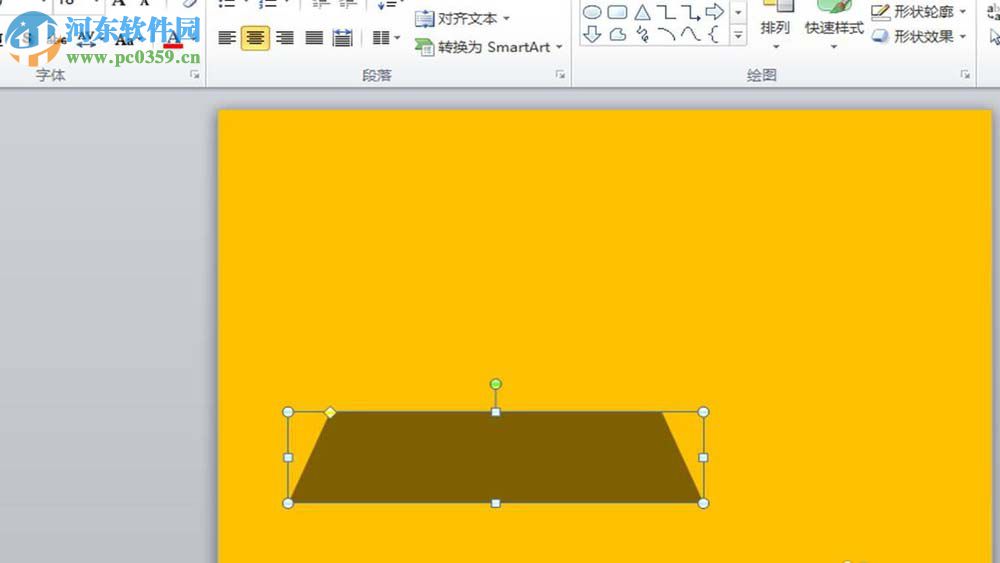
Task: Open the 形状轮廓 shape outline dropdown
Action: (918, 11)
